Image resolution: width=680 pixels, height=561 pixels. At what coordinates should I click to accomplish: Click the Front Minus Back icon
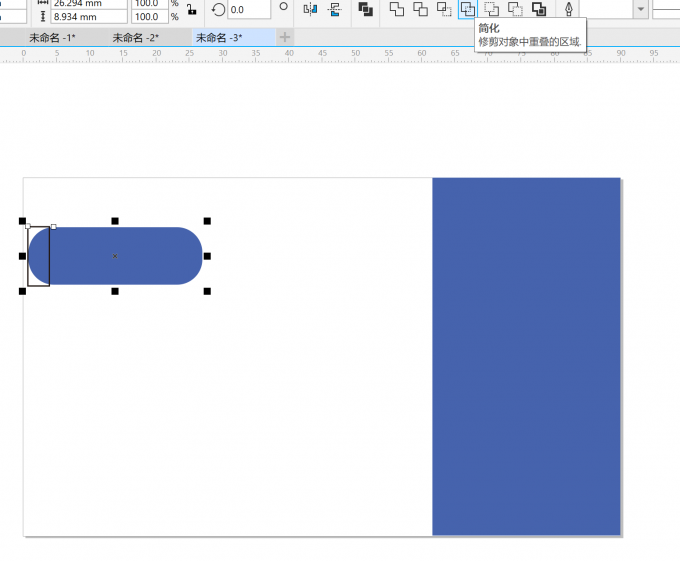pyautogui.click(x=491, y=9)
